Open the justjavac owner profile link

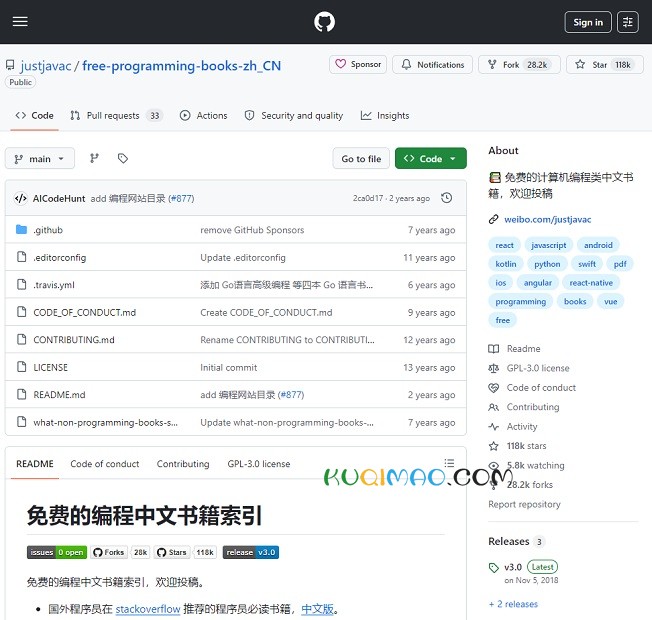pyautogui.click(x=46, y=66)
